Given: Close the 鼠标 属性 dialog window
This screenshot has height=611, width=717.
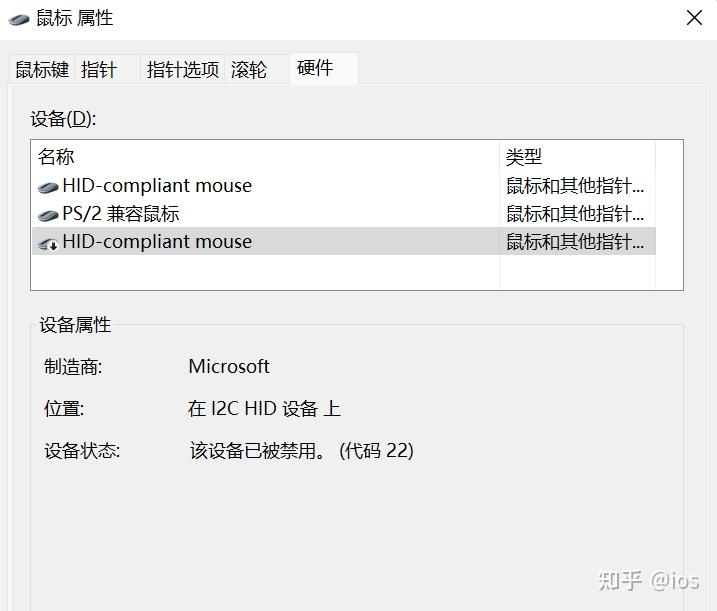Looking at the screenshot, I should click(694, 18).
